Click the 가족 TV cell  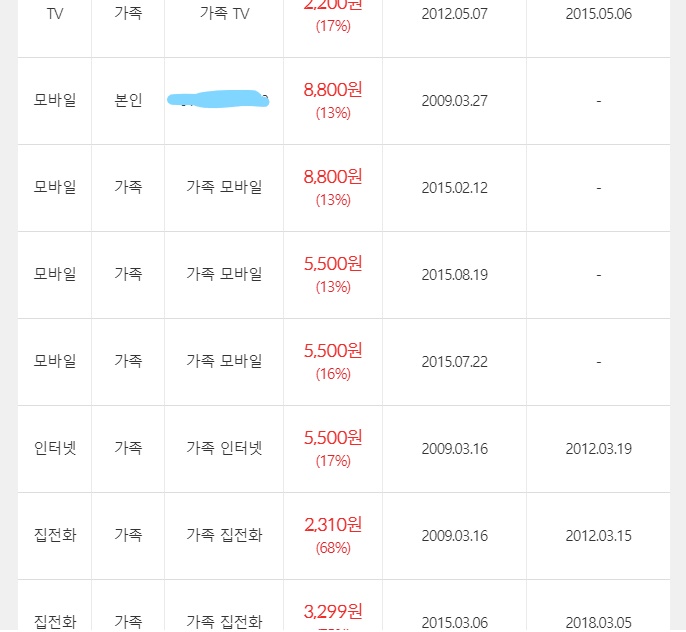224,14
